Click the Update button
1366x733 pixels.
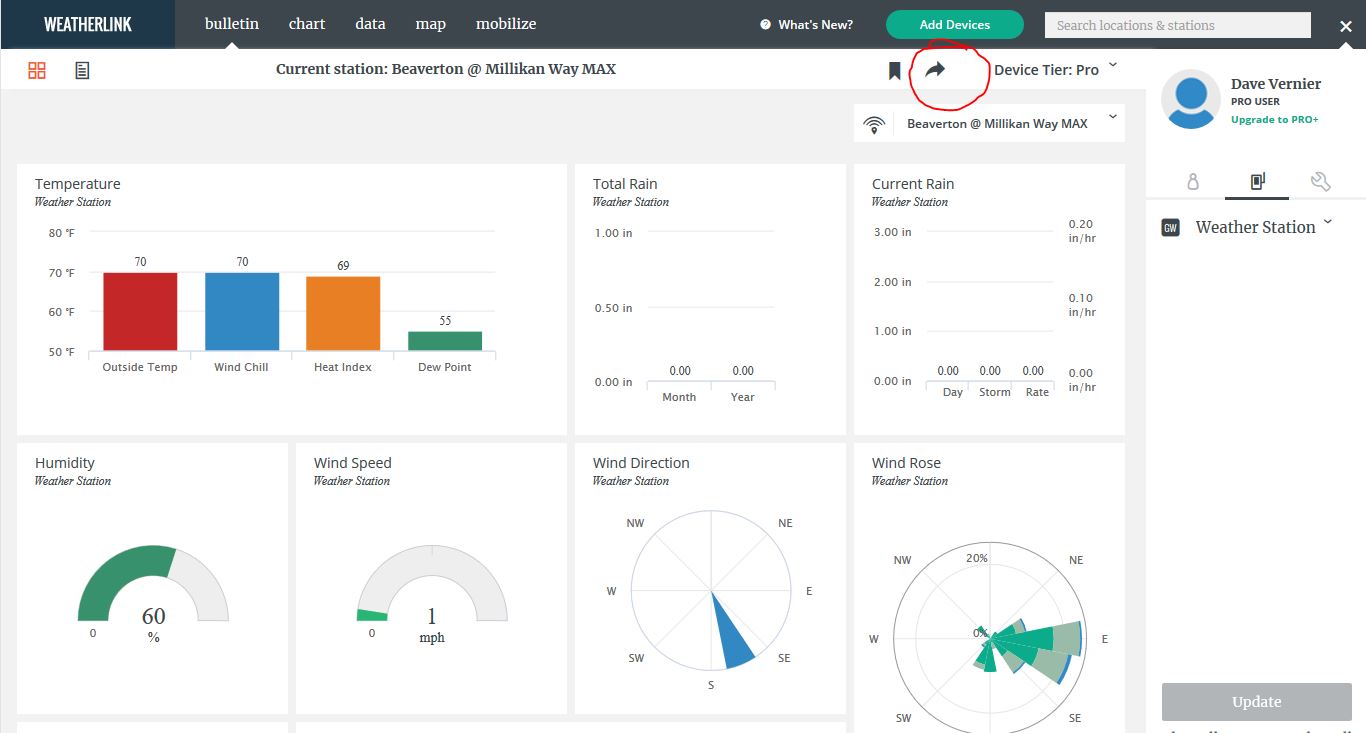(x=1257, y=702)
